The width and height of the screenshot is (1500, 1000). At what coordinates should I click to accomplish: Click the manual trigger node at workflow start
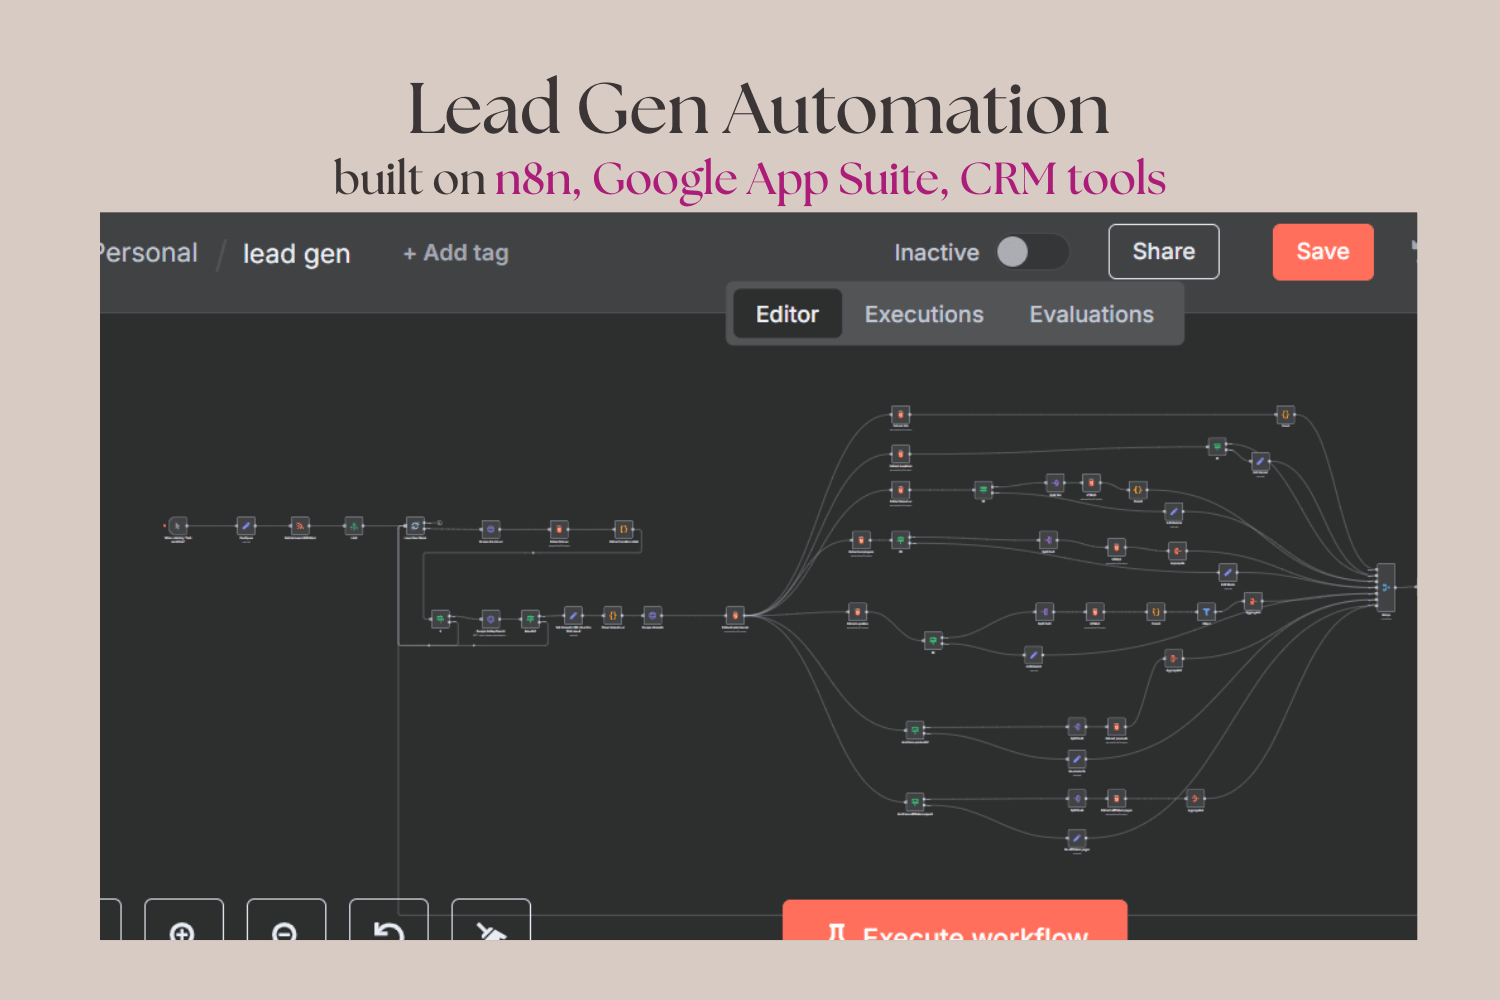tap(178, 525)
